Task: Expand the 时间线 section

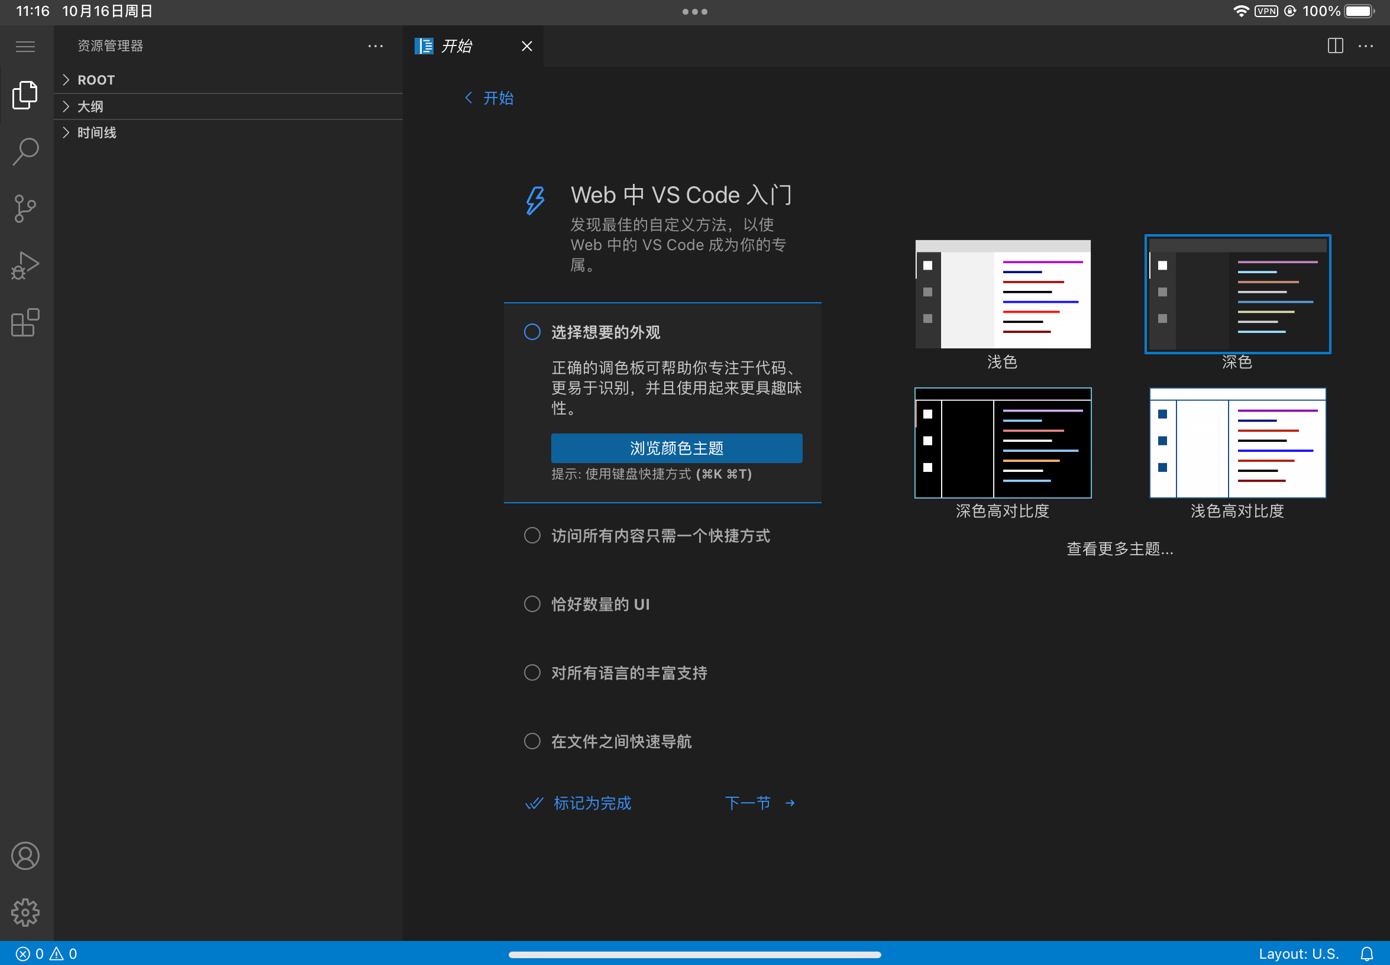Action: click(x=96, y=132)
